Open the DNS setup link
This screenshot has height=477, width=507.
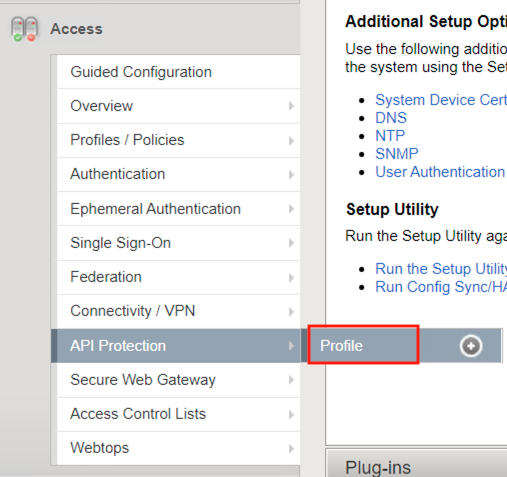(x=391, y=118)
